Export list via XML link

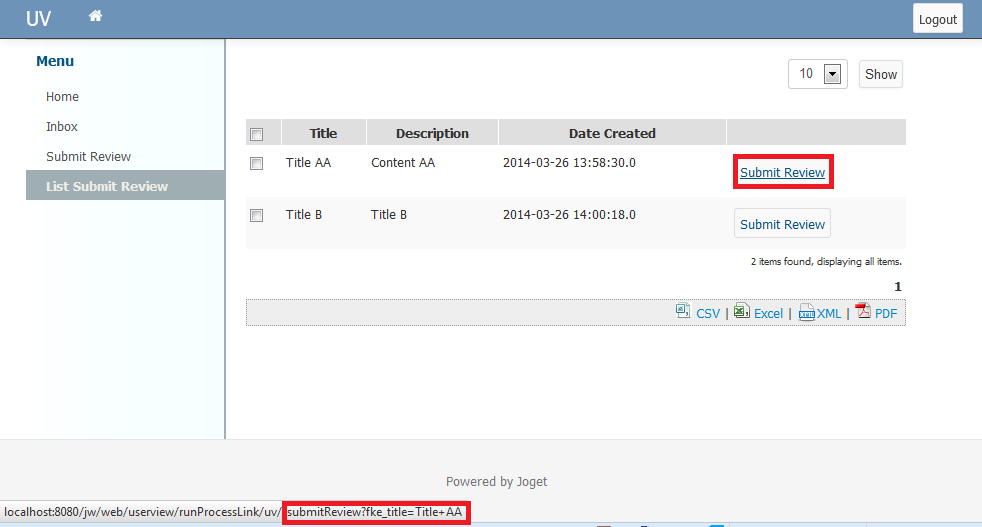coord(829,313)
